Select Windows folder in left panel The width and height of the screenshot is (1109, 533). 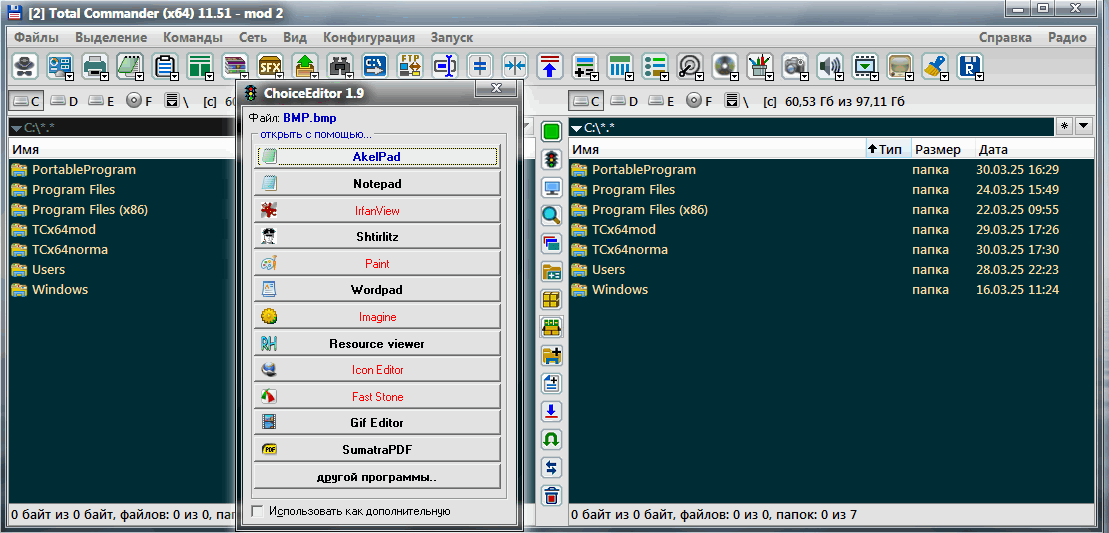(x=59, y=289)
